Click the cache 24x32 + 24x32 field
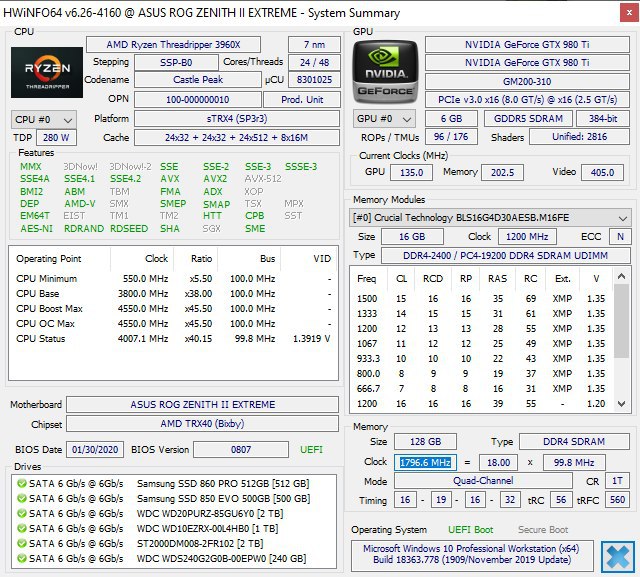 (x=237, y=138)
